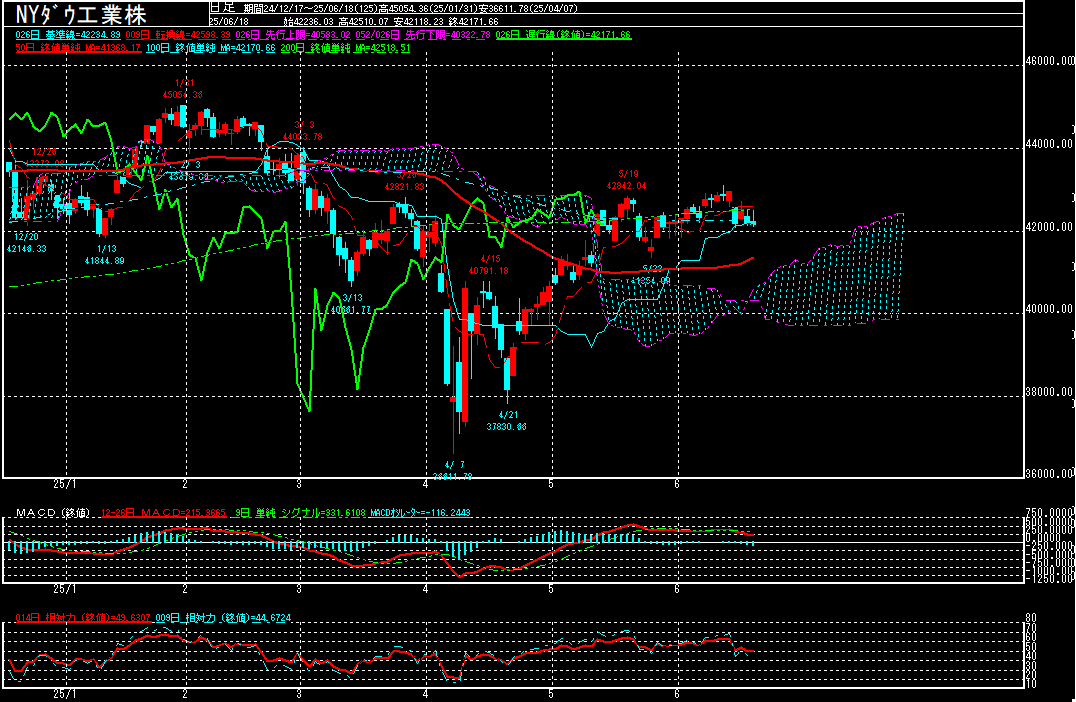Click the 009日 相対力(終値)=44.6724 legend

pyautogui.click(x=223, y=618)
